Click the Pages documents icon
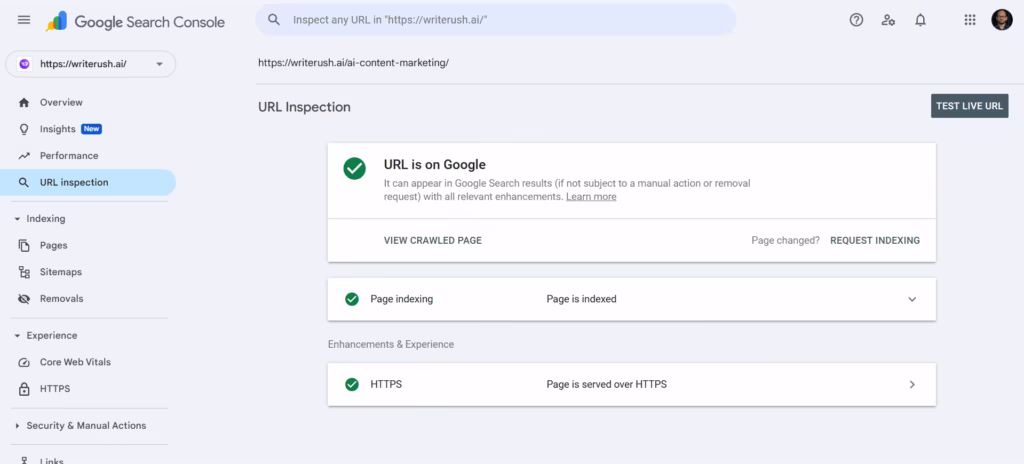This screenshot has height=464, width=1024. point(24,246)
